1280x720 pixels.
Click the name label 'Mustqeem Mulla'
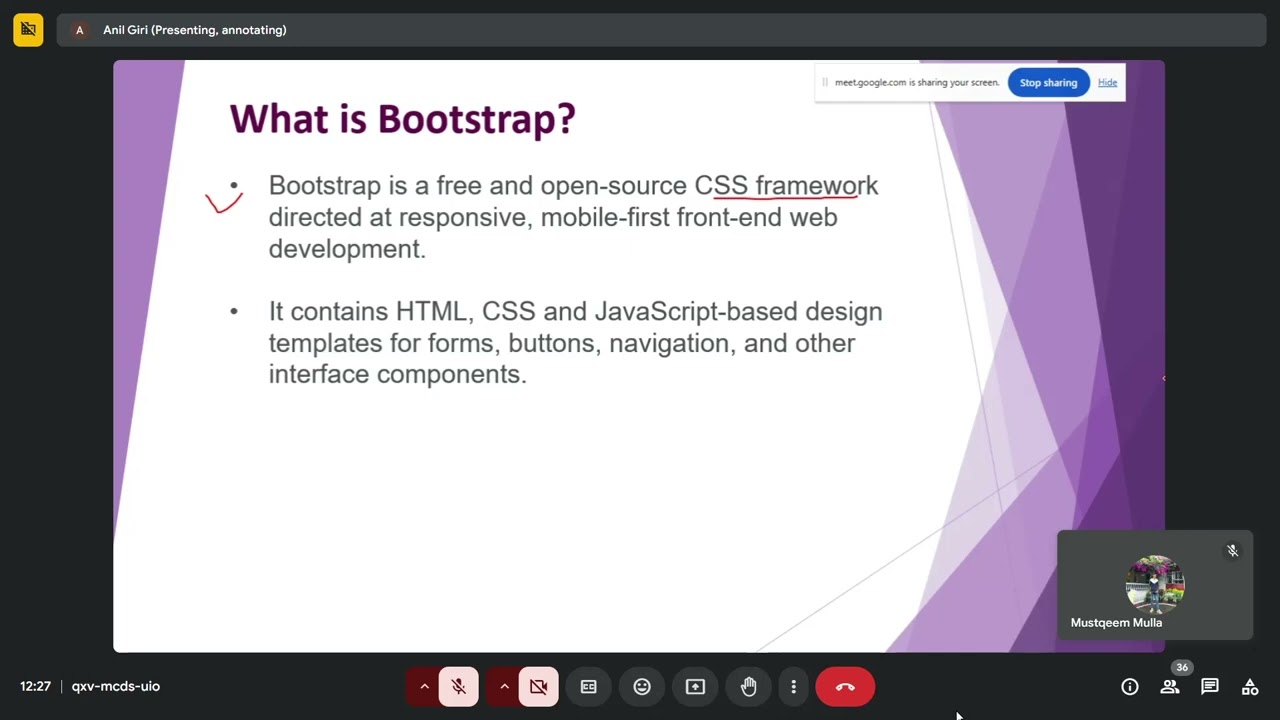pos(1116,623)
